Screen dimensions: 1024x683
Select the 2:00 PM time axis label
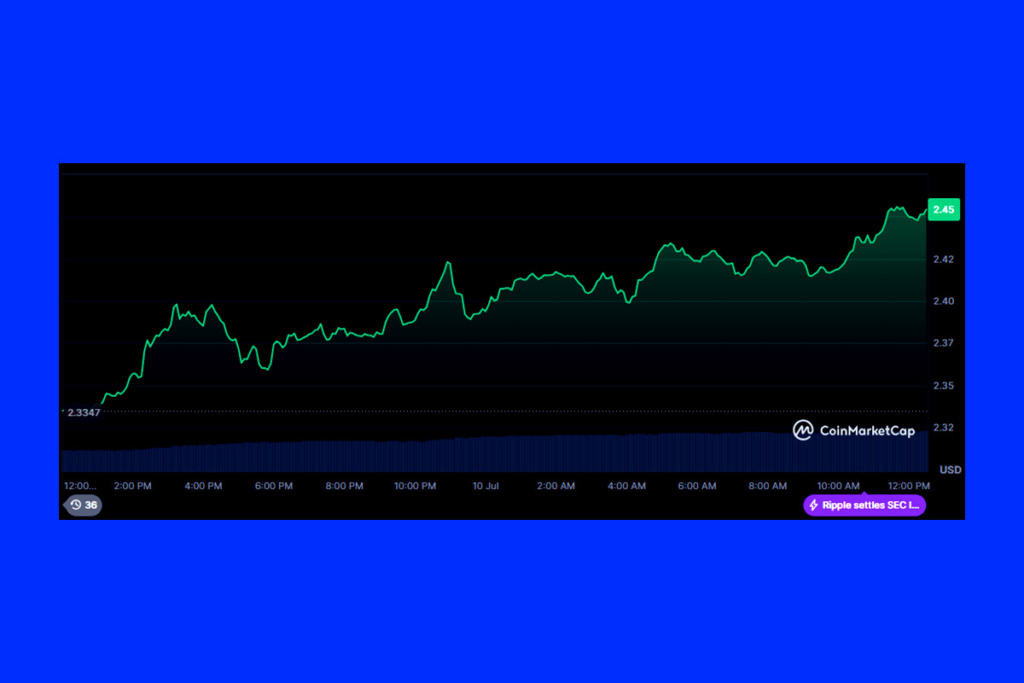132,486
